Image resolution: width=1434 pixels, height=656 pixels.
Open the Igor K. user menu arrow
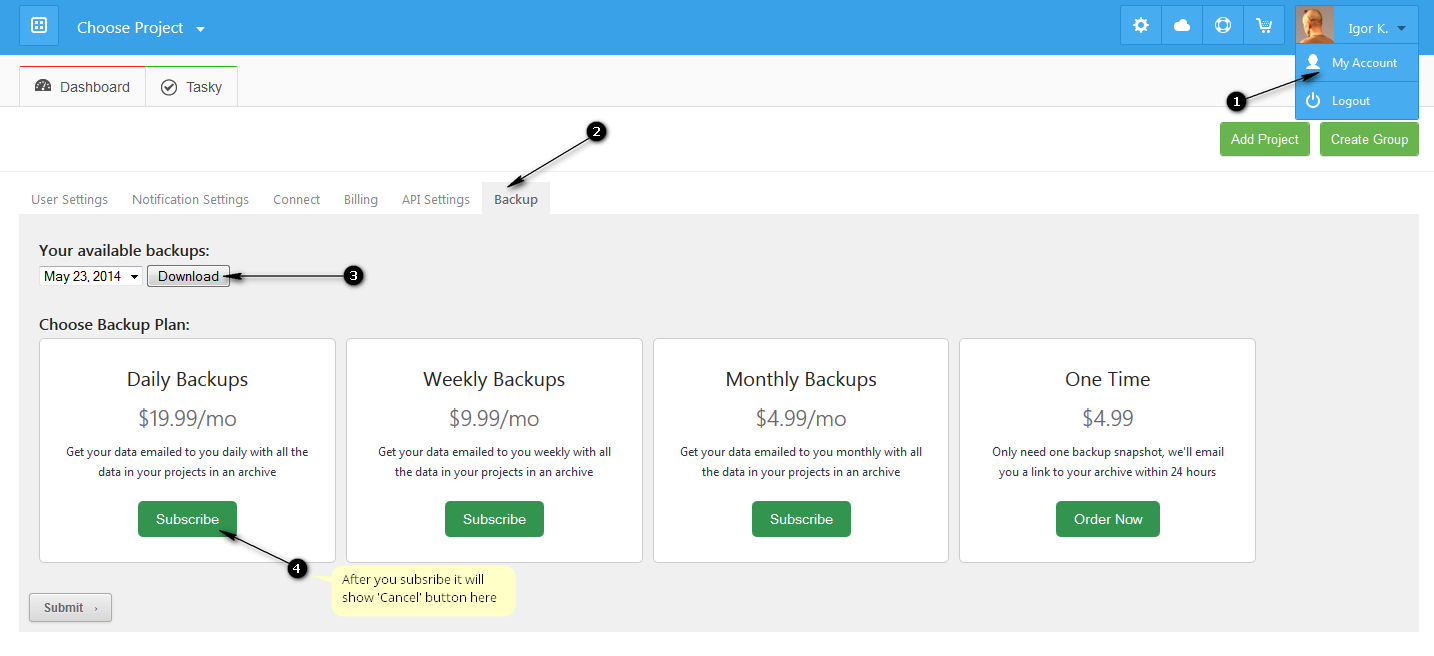(x=1402, y=29)
